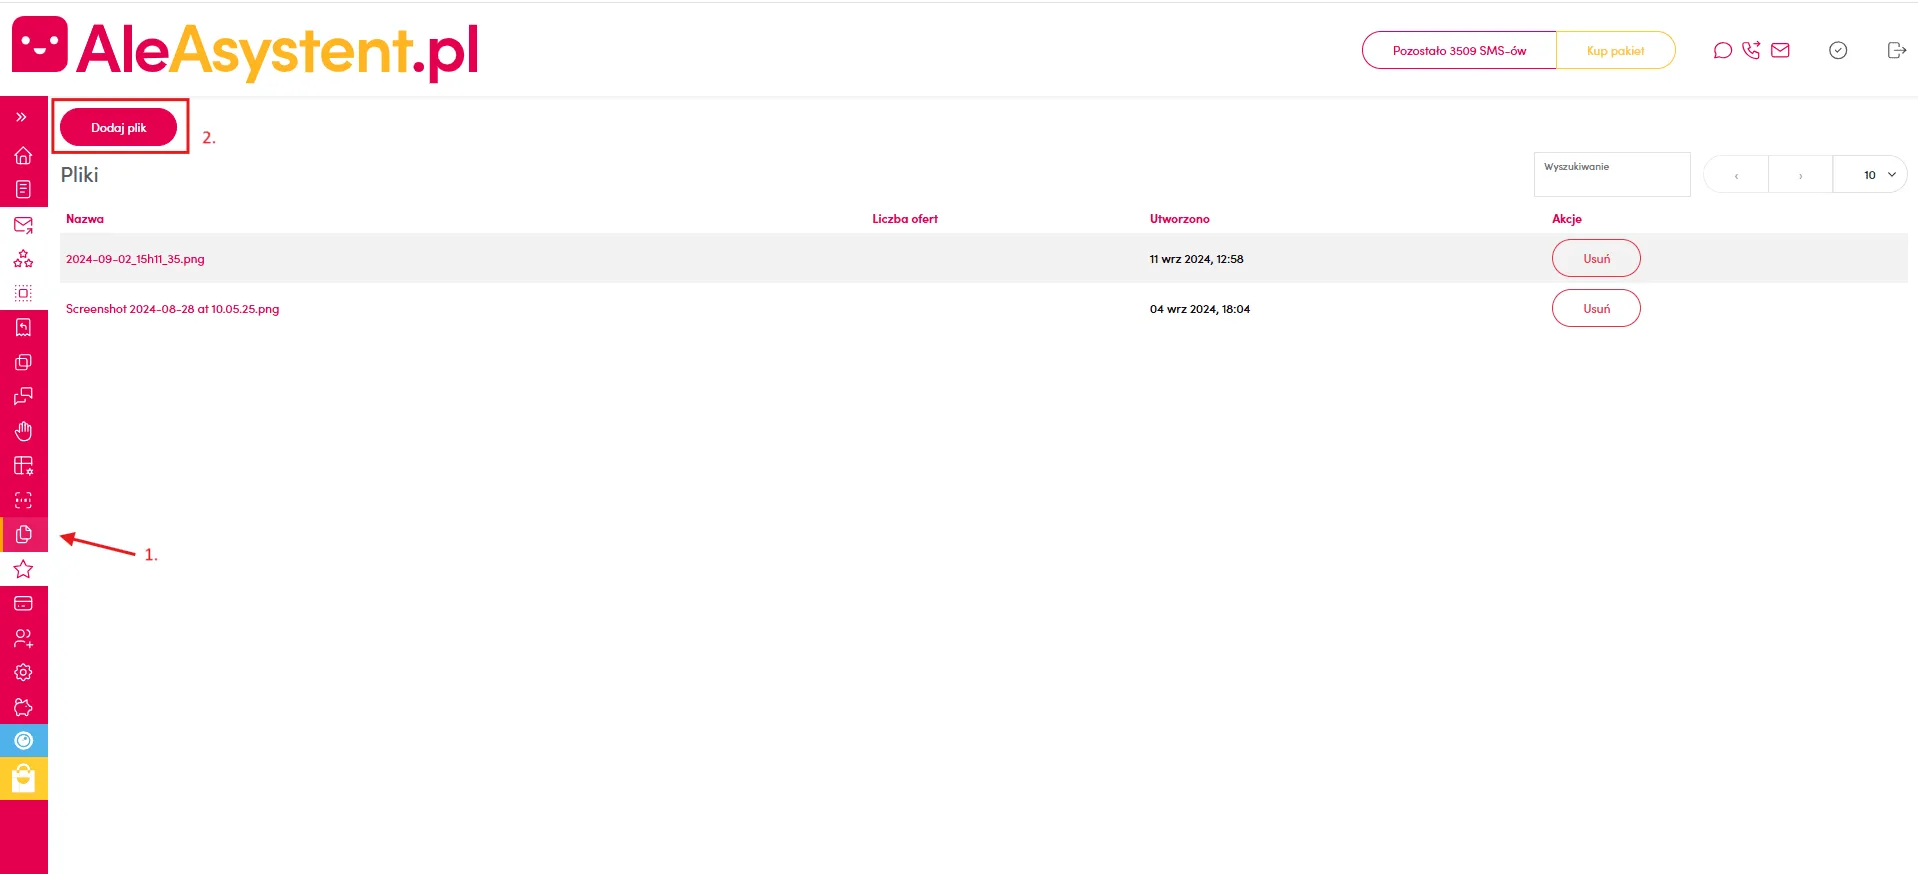Open the star favorites sidebar icon
The width and height of the screenshot is (1918, 874).
(23, 569)
